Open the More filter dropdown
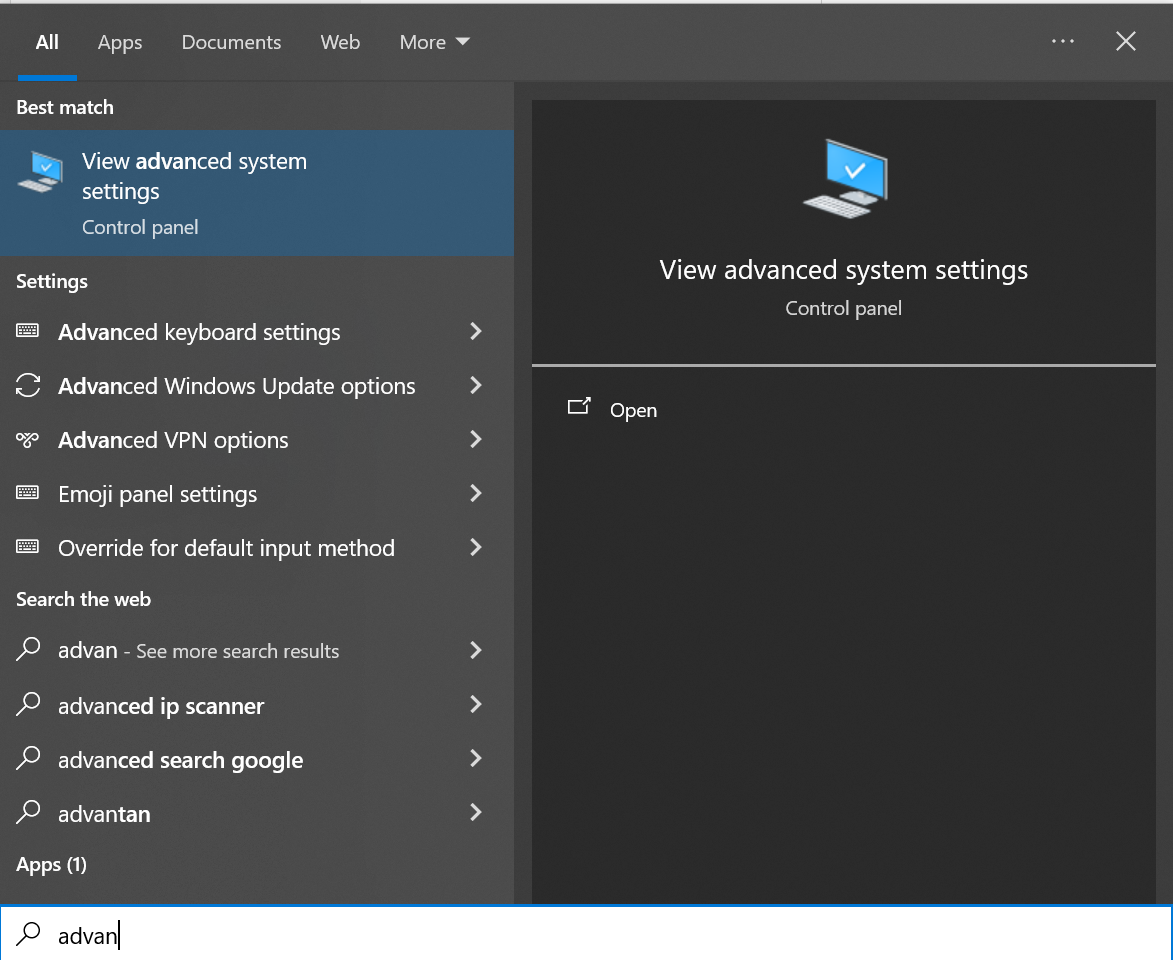The image size is (1173, 960). pos(434,42)
